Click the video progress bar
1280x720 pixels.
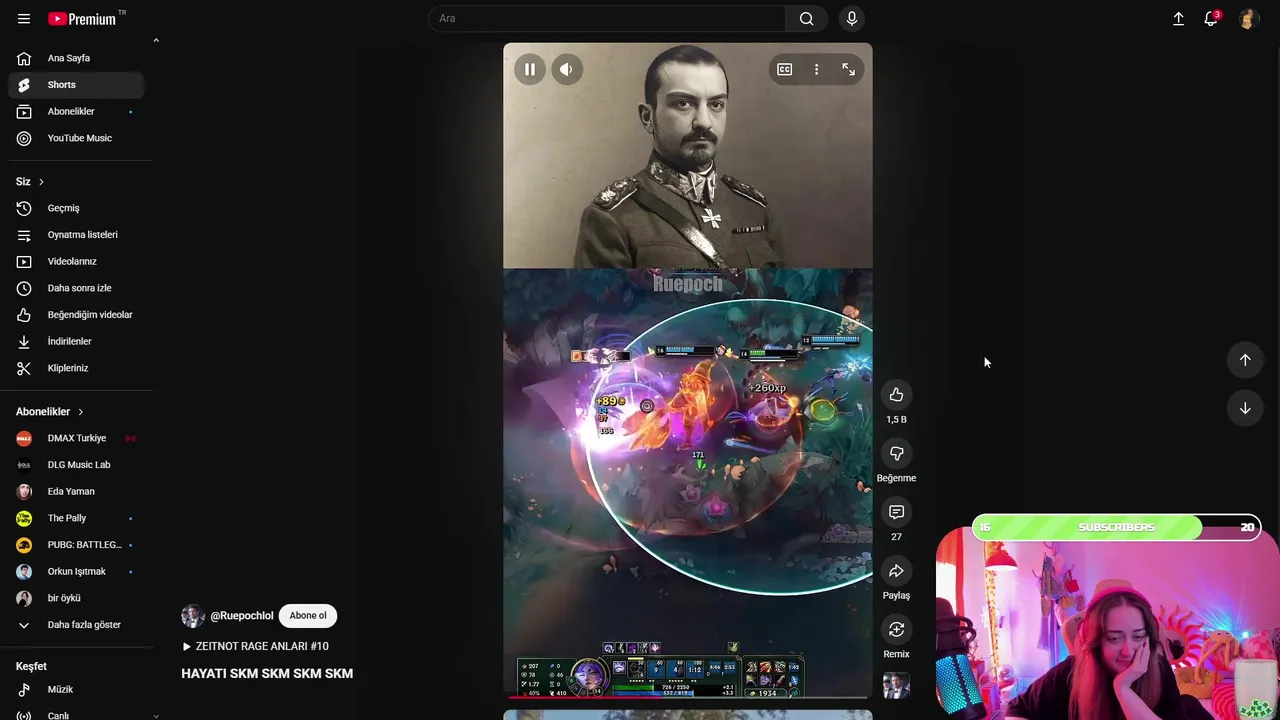(688, 697)
